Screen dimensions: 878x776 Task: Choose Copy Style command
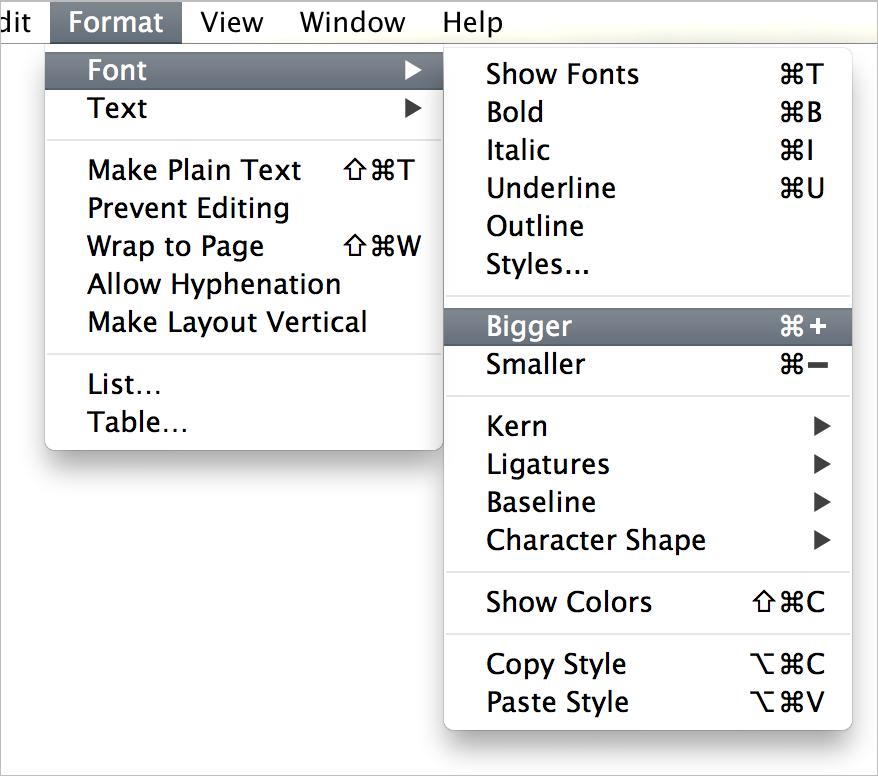648,665
